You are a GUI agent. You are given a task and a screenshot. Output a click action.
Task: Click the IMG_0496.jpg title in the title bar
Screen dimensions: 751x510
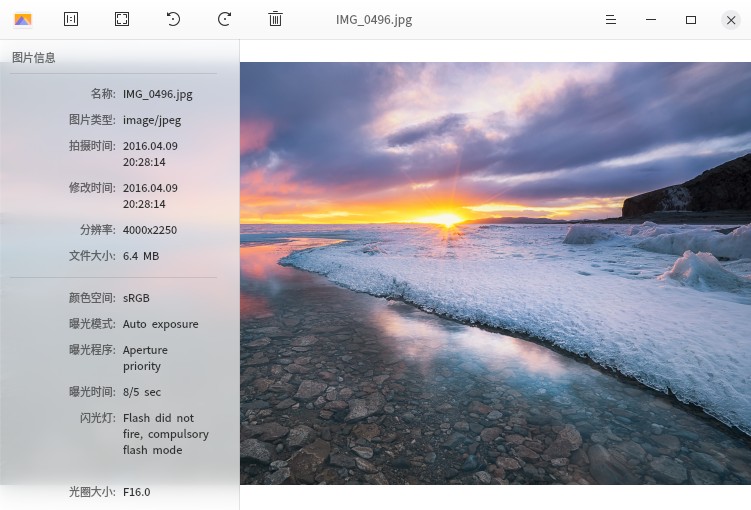(373, 20)
